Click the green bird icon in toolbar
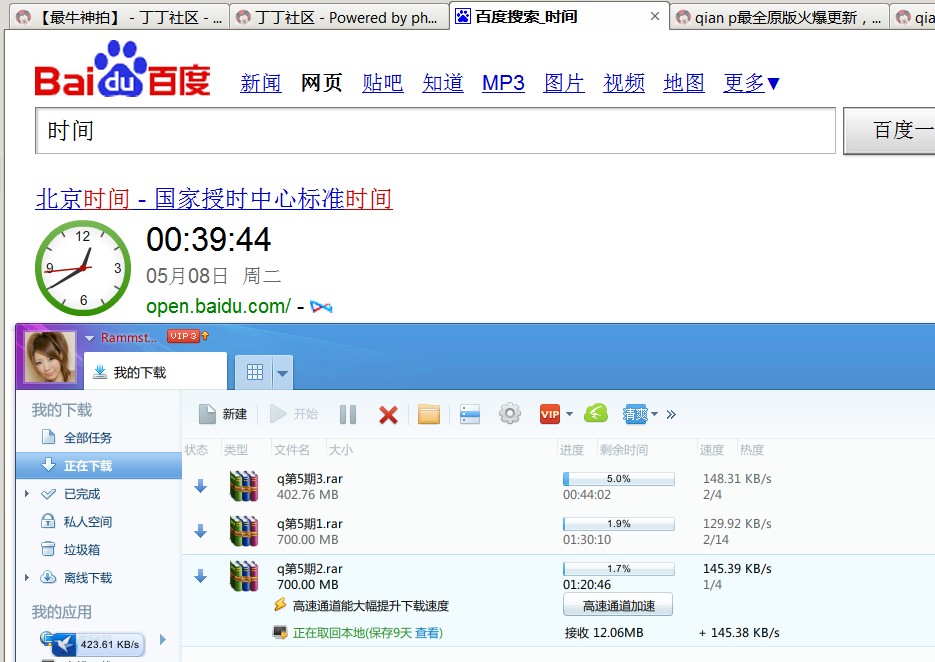The height and width of the screenshot is (662, 935). (596, 414)
